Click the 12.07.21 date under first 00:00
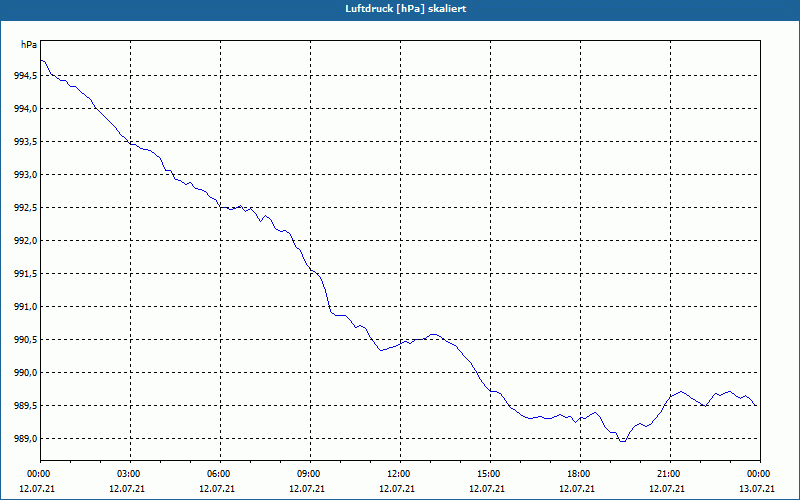Screen dimensions: 800x500 37,489
